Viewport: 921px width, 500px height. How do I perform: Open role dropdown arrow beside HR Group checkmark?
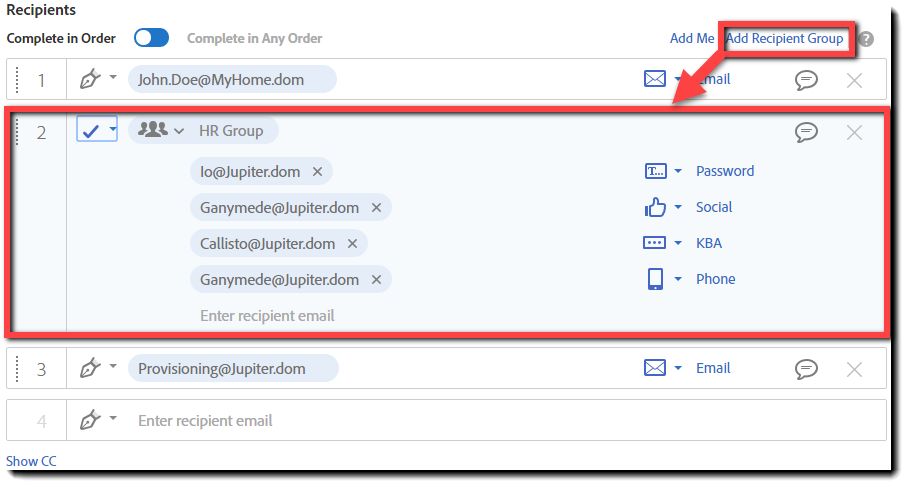pos(113,128)
